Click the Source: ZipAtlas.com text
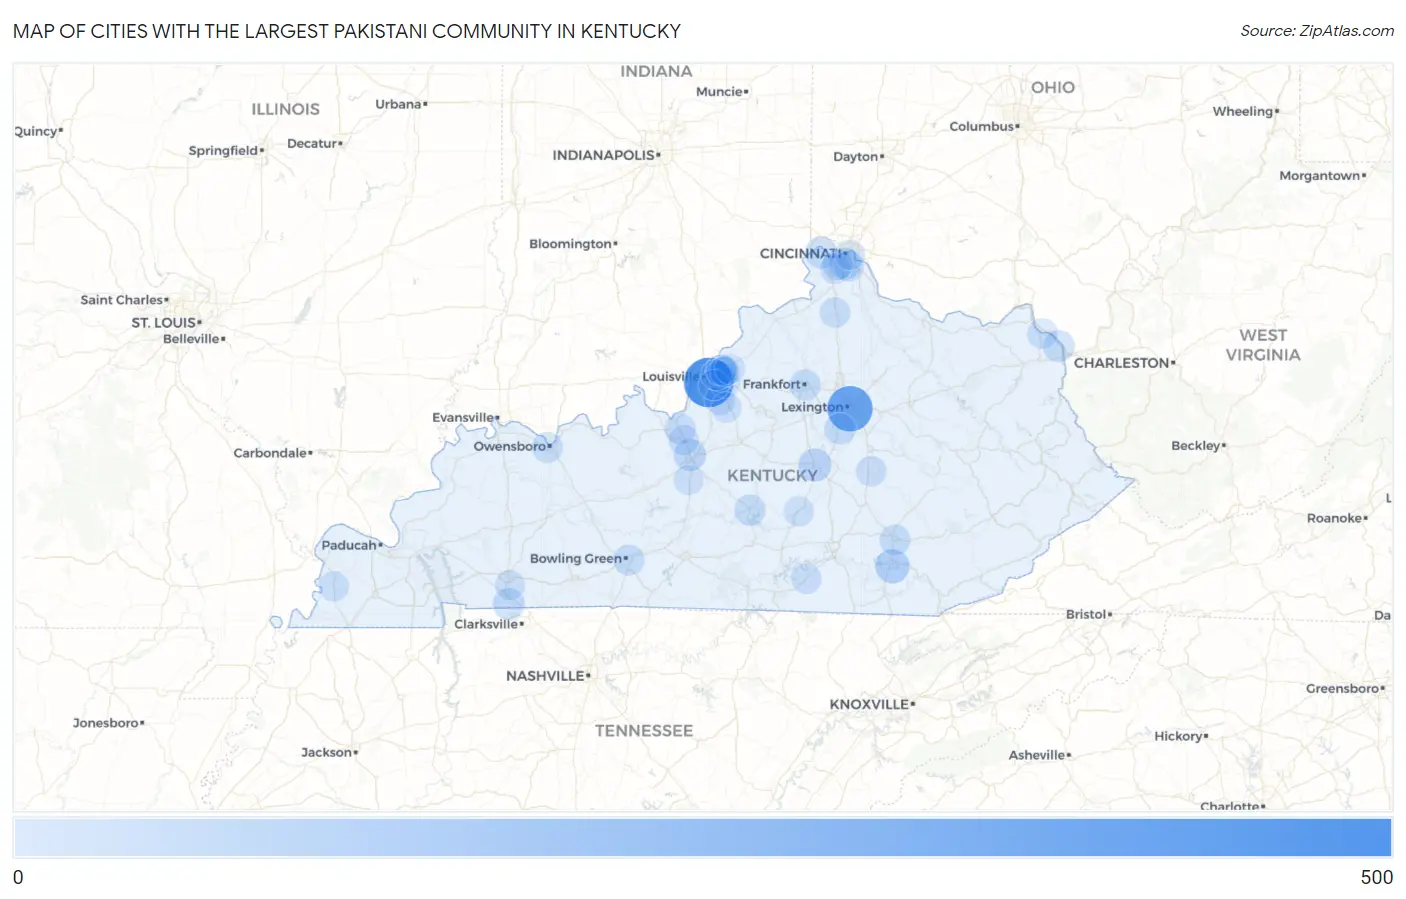Viewport: 1406px width, 899px height. coord(1317,31)
